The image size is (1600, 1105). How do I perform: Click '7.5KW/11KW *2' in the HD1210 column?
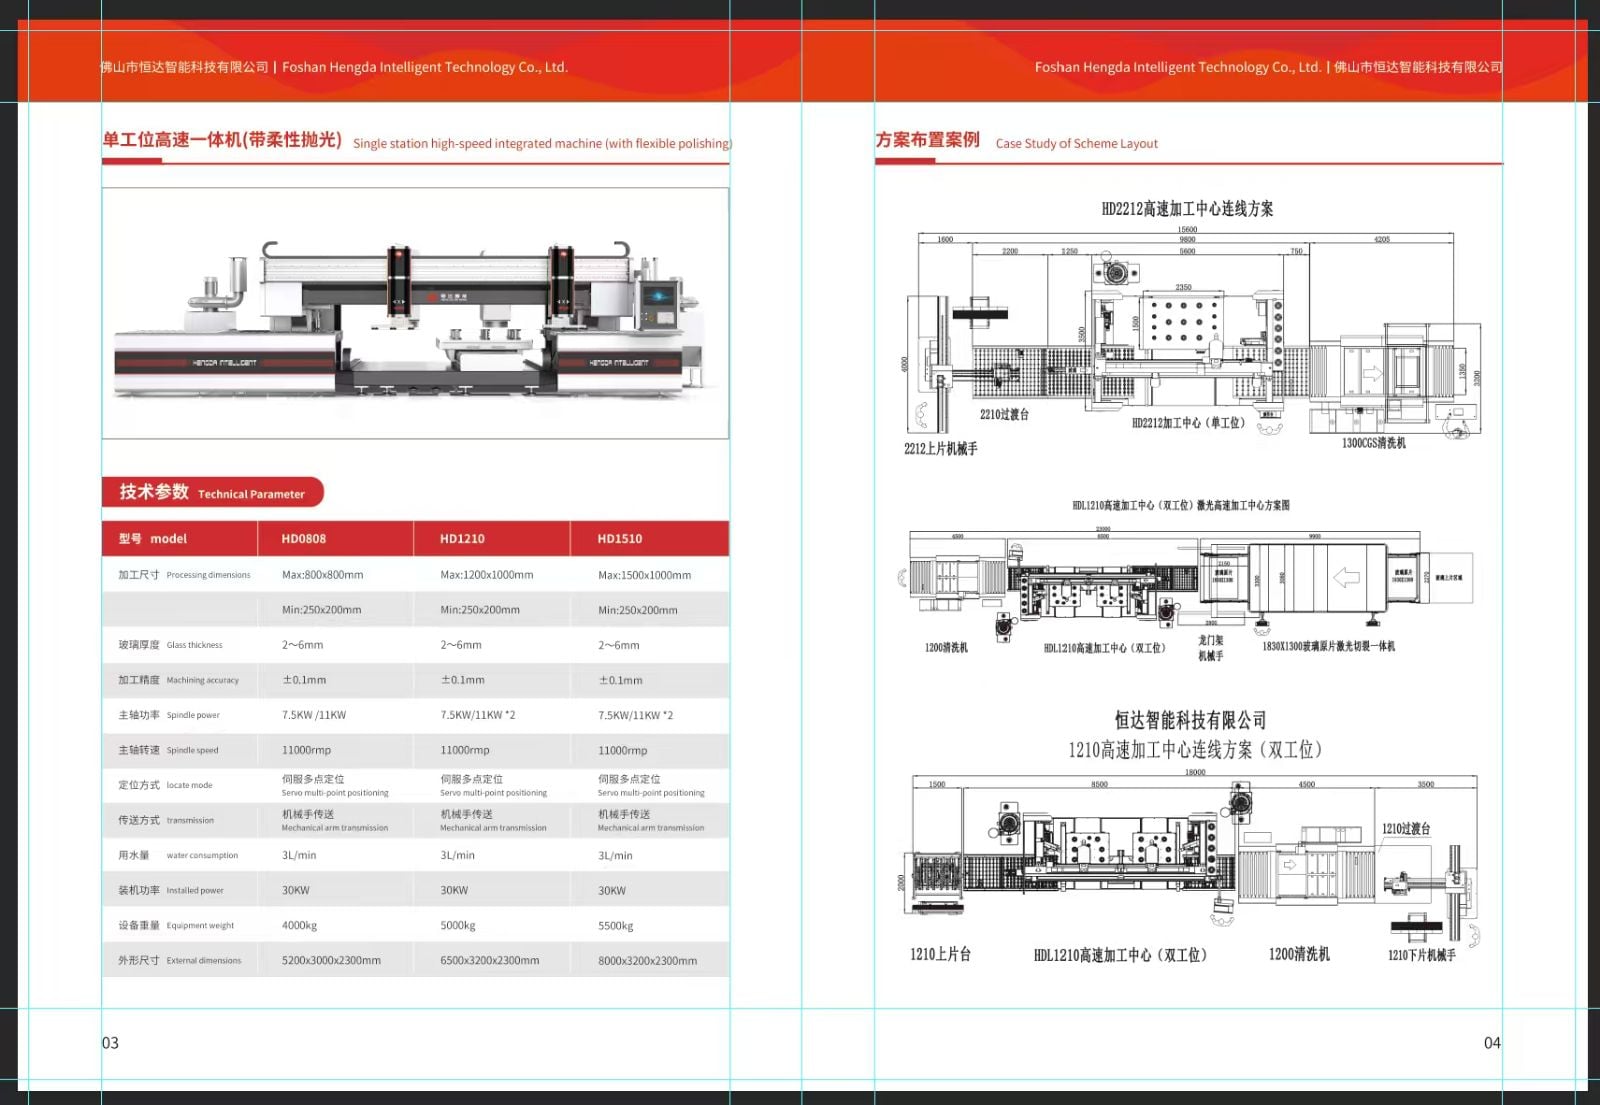(478, 715)
